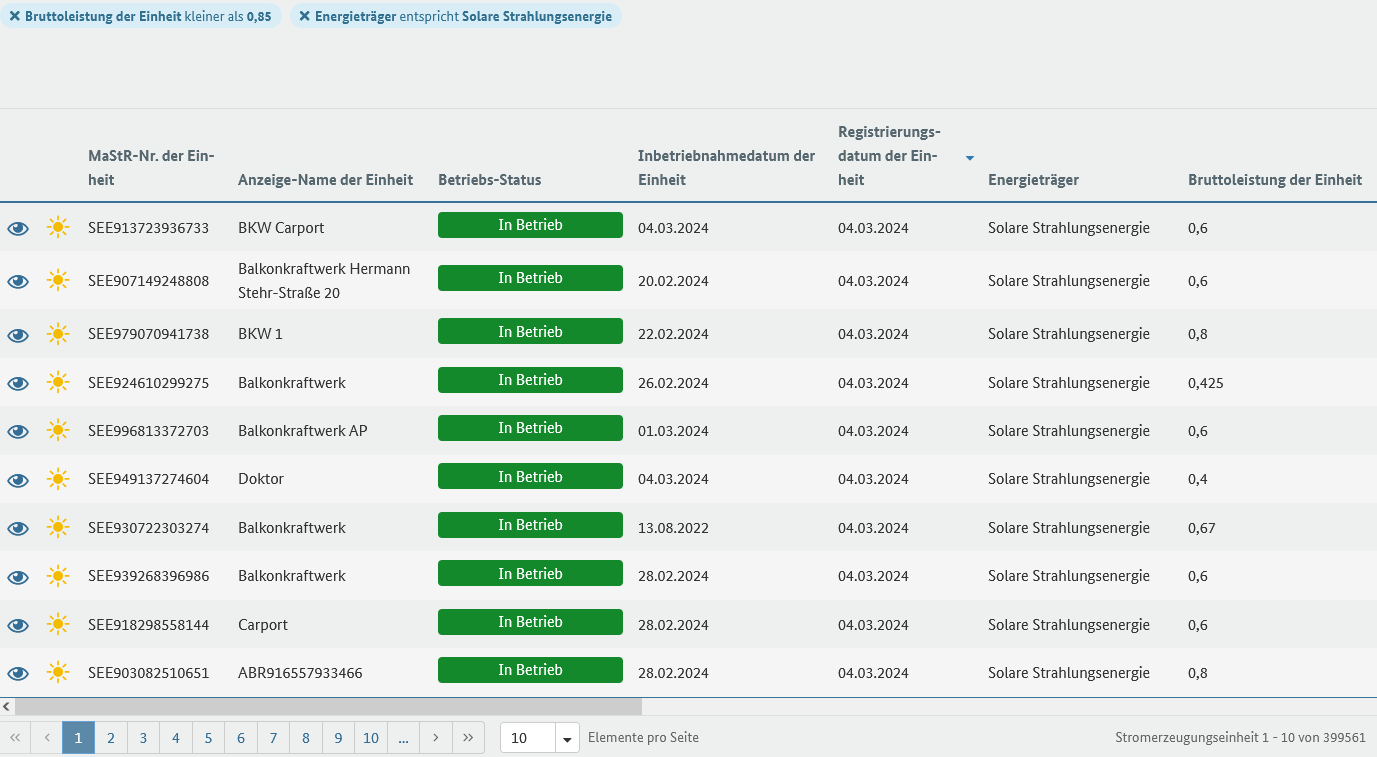
Task: View details of unit SEE979070941738
Action: click(x=18, y=334)
